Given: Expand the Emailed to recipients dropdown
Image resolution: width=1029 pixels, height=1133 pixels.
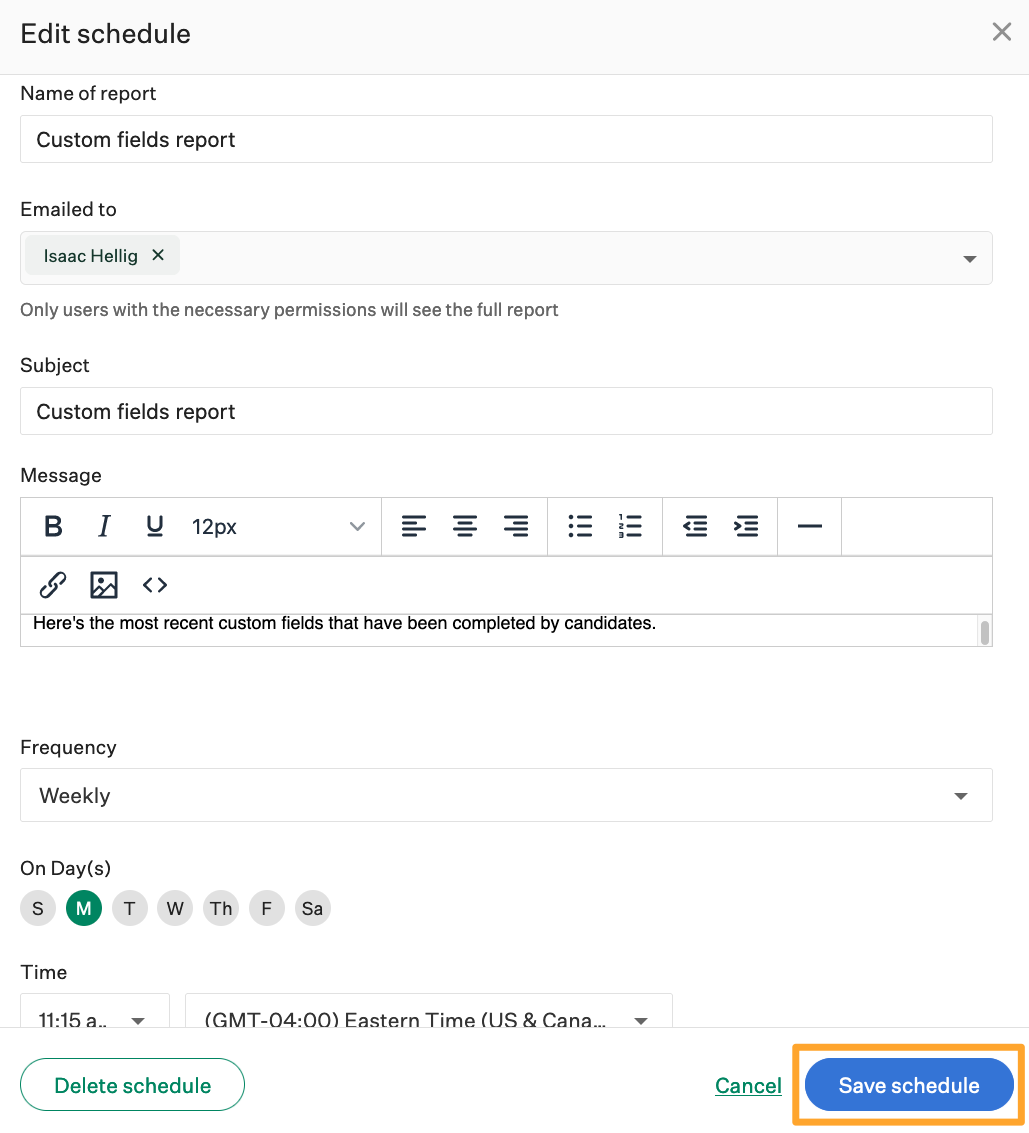Looking at the screenshot, I should point(970,259).
